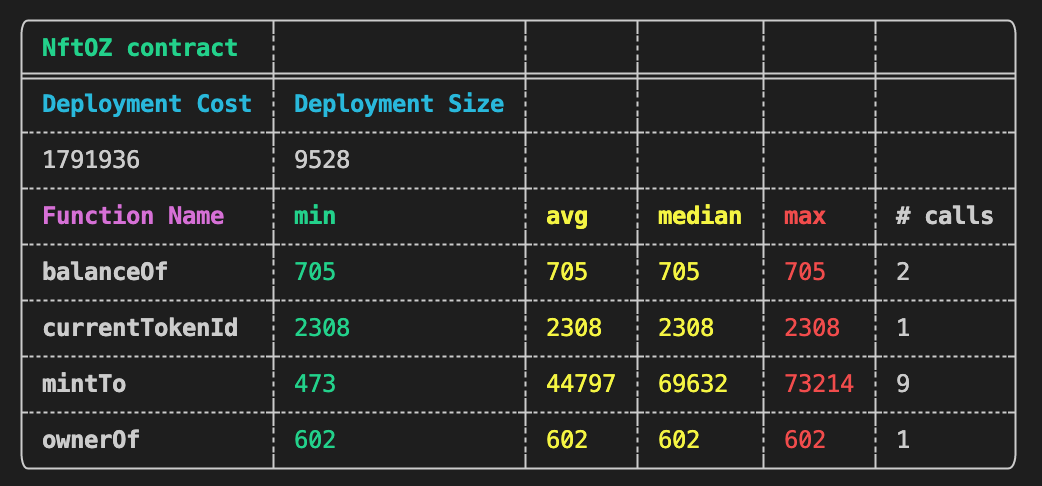Click the "Function Name" column header

pyautogui.click(x=132, y=216)
